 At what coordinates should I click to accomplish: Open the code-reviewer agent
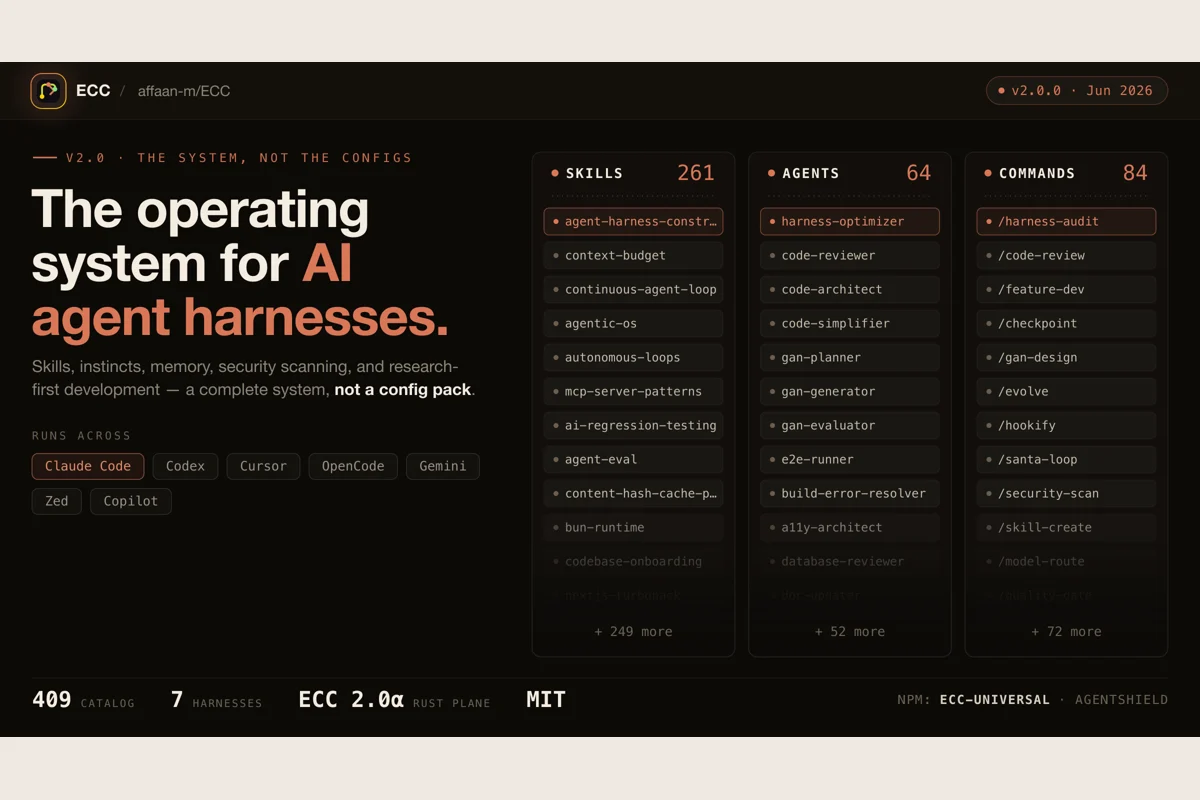850,255
